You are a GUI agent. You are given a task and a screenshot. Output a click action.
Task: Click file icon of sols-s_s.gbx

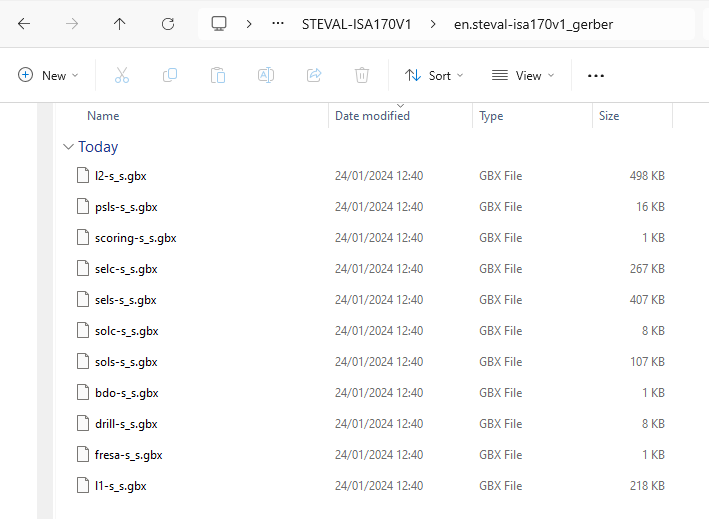click(x=83, y=361)
